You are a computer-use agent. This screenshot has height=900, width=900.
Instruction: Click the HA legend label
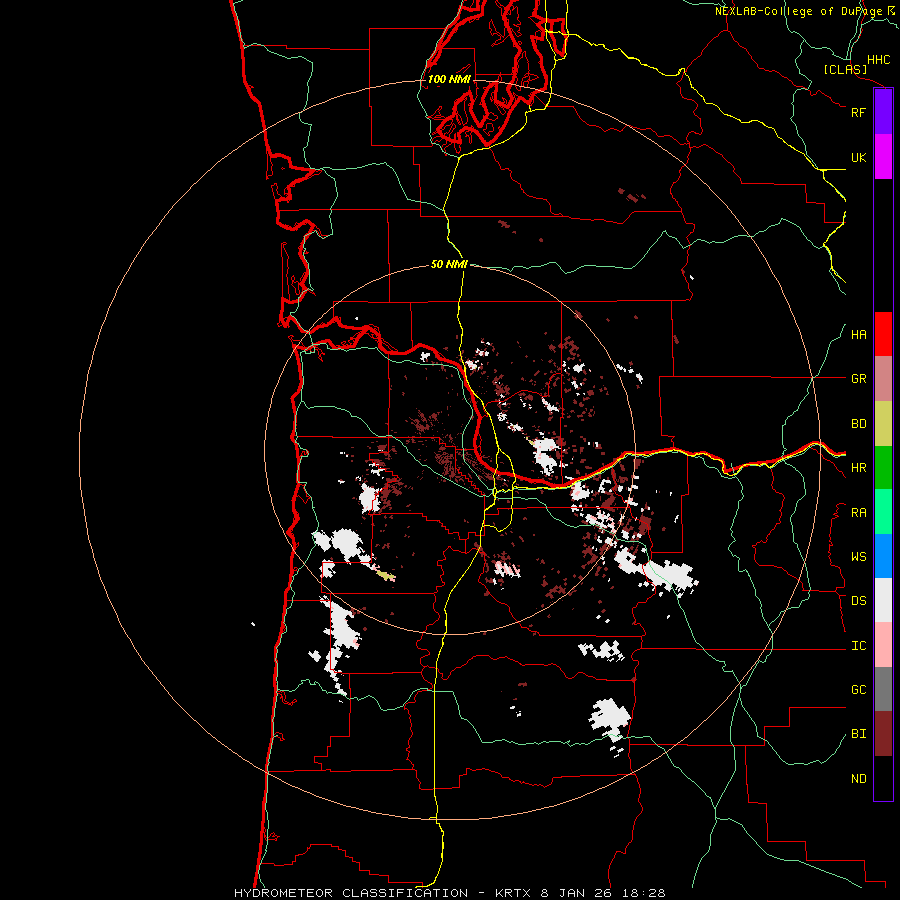click(858, 335)
